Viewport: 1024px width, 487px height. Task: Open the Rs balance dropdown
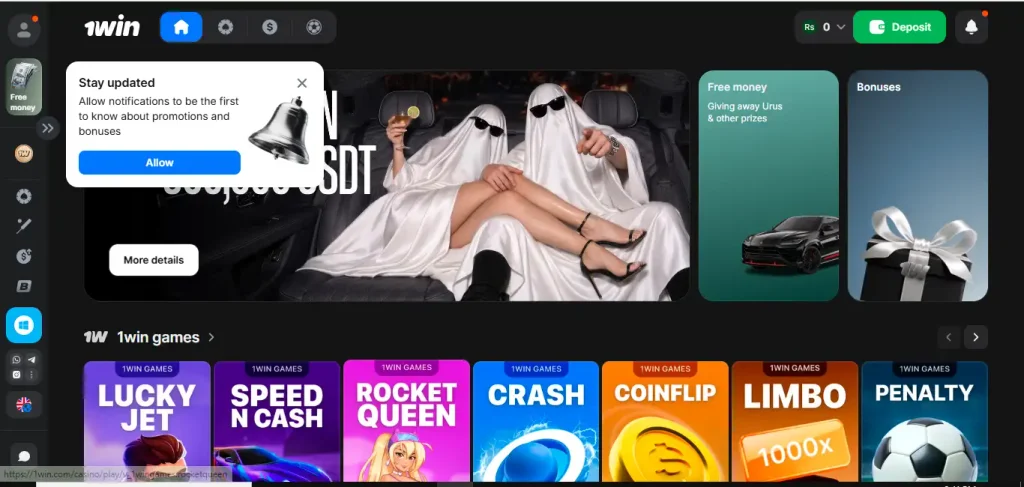point(824,27)
